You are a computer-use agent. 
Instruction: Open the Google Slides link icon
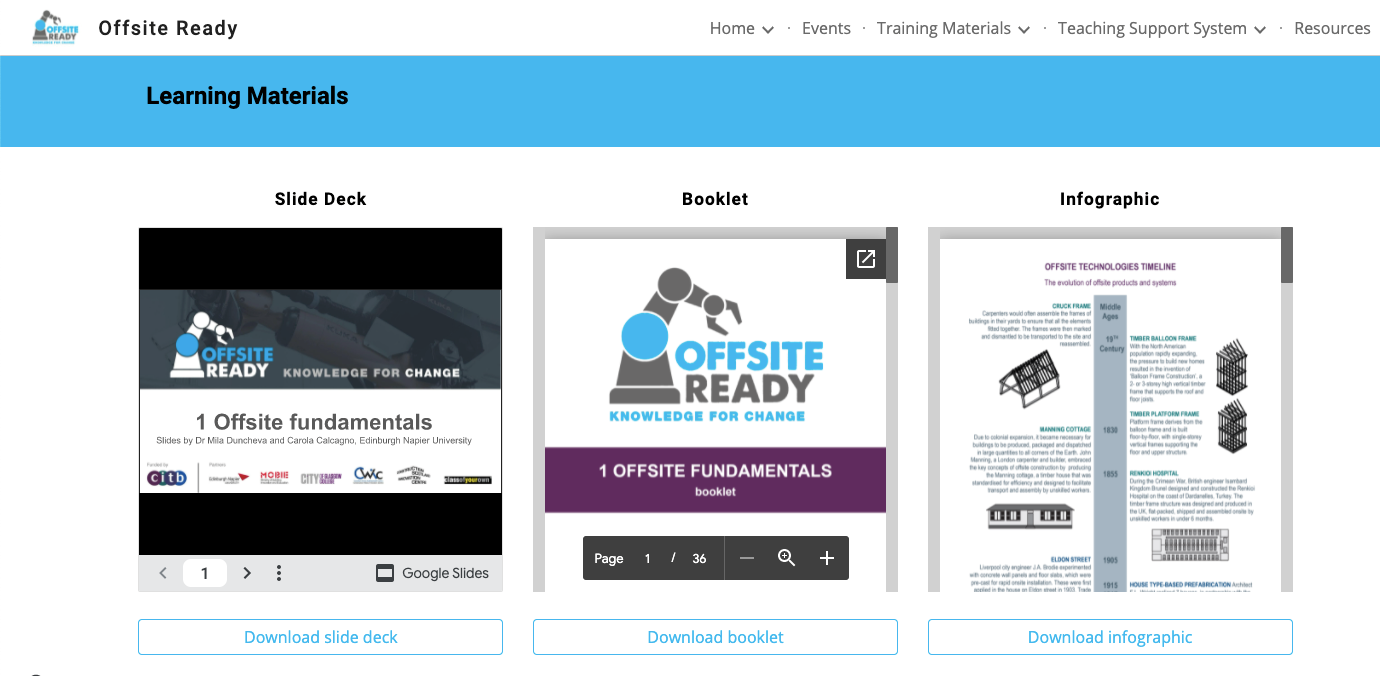[x=385, y=573]
